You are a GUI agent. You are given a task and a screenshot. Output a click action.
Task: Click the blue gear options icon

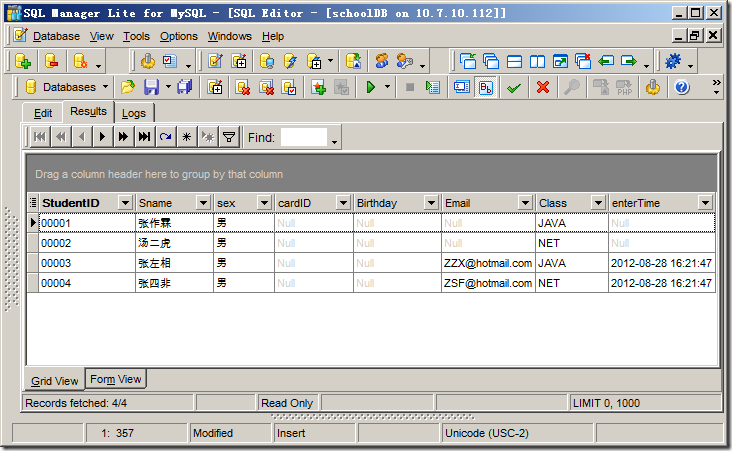click(673, 61)
